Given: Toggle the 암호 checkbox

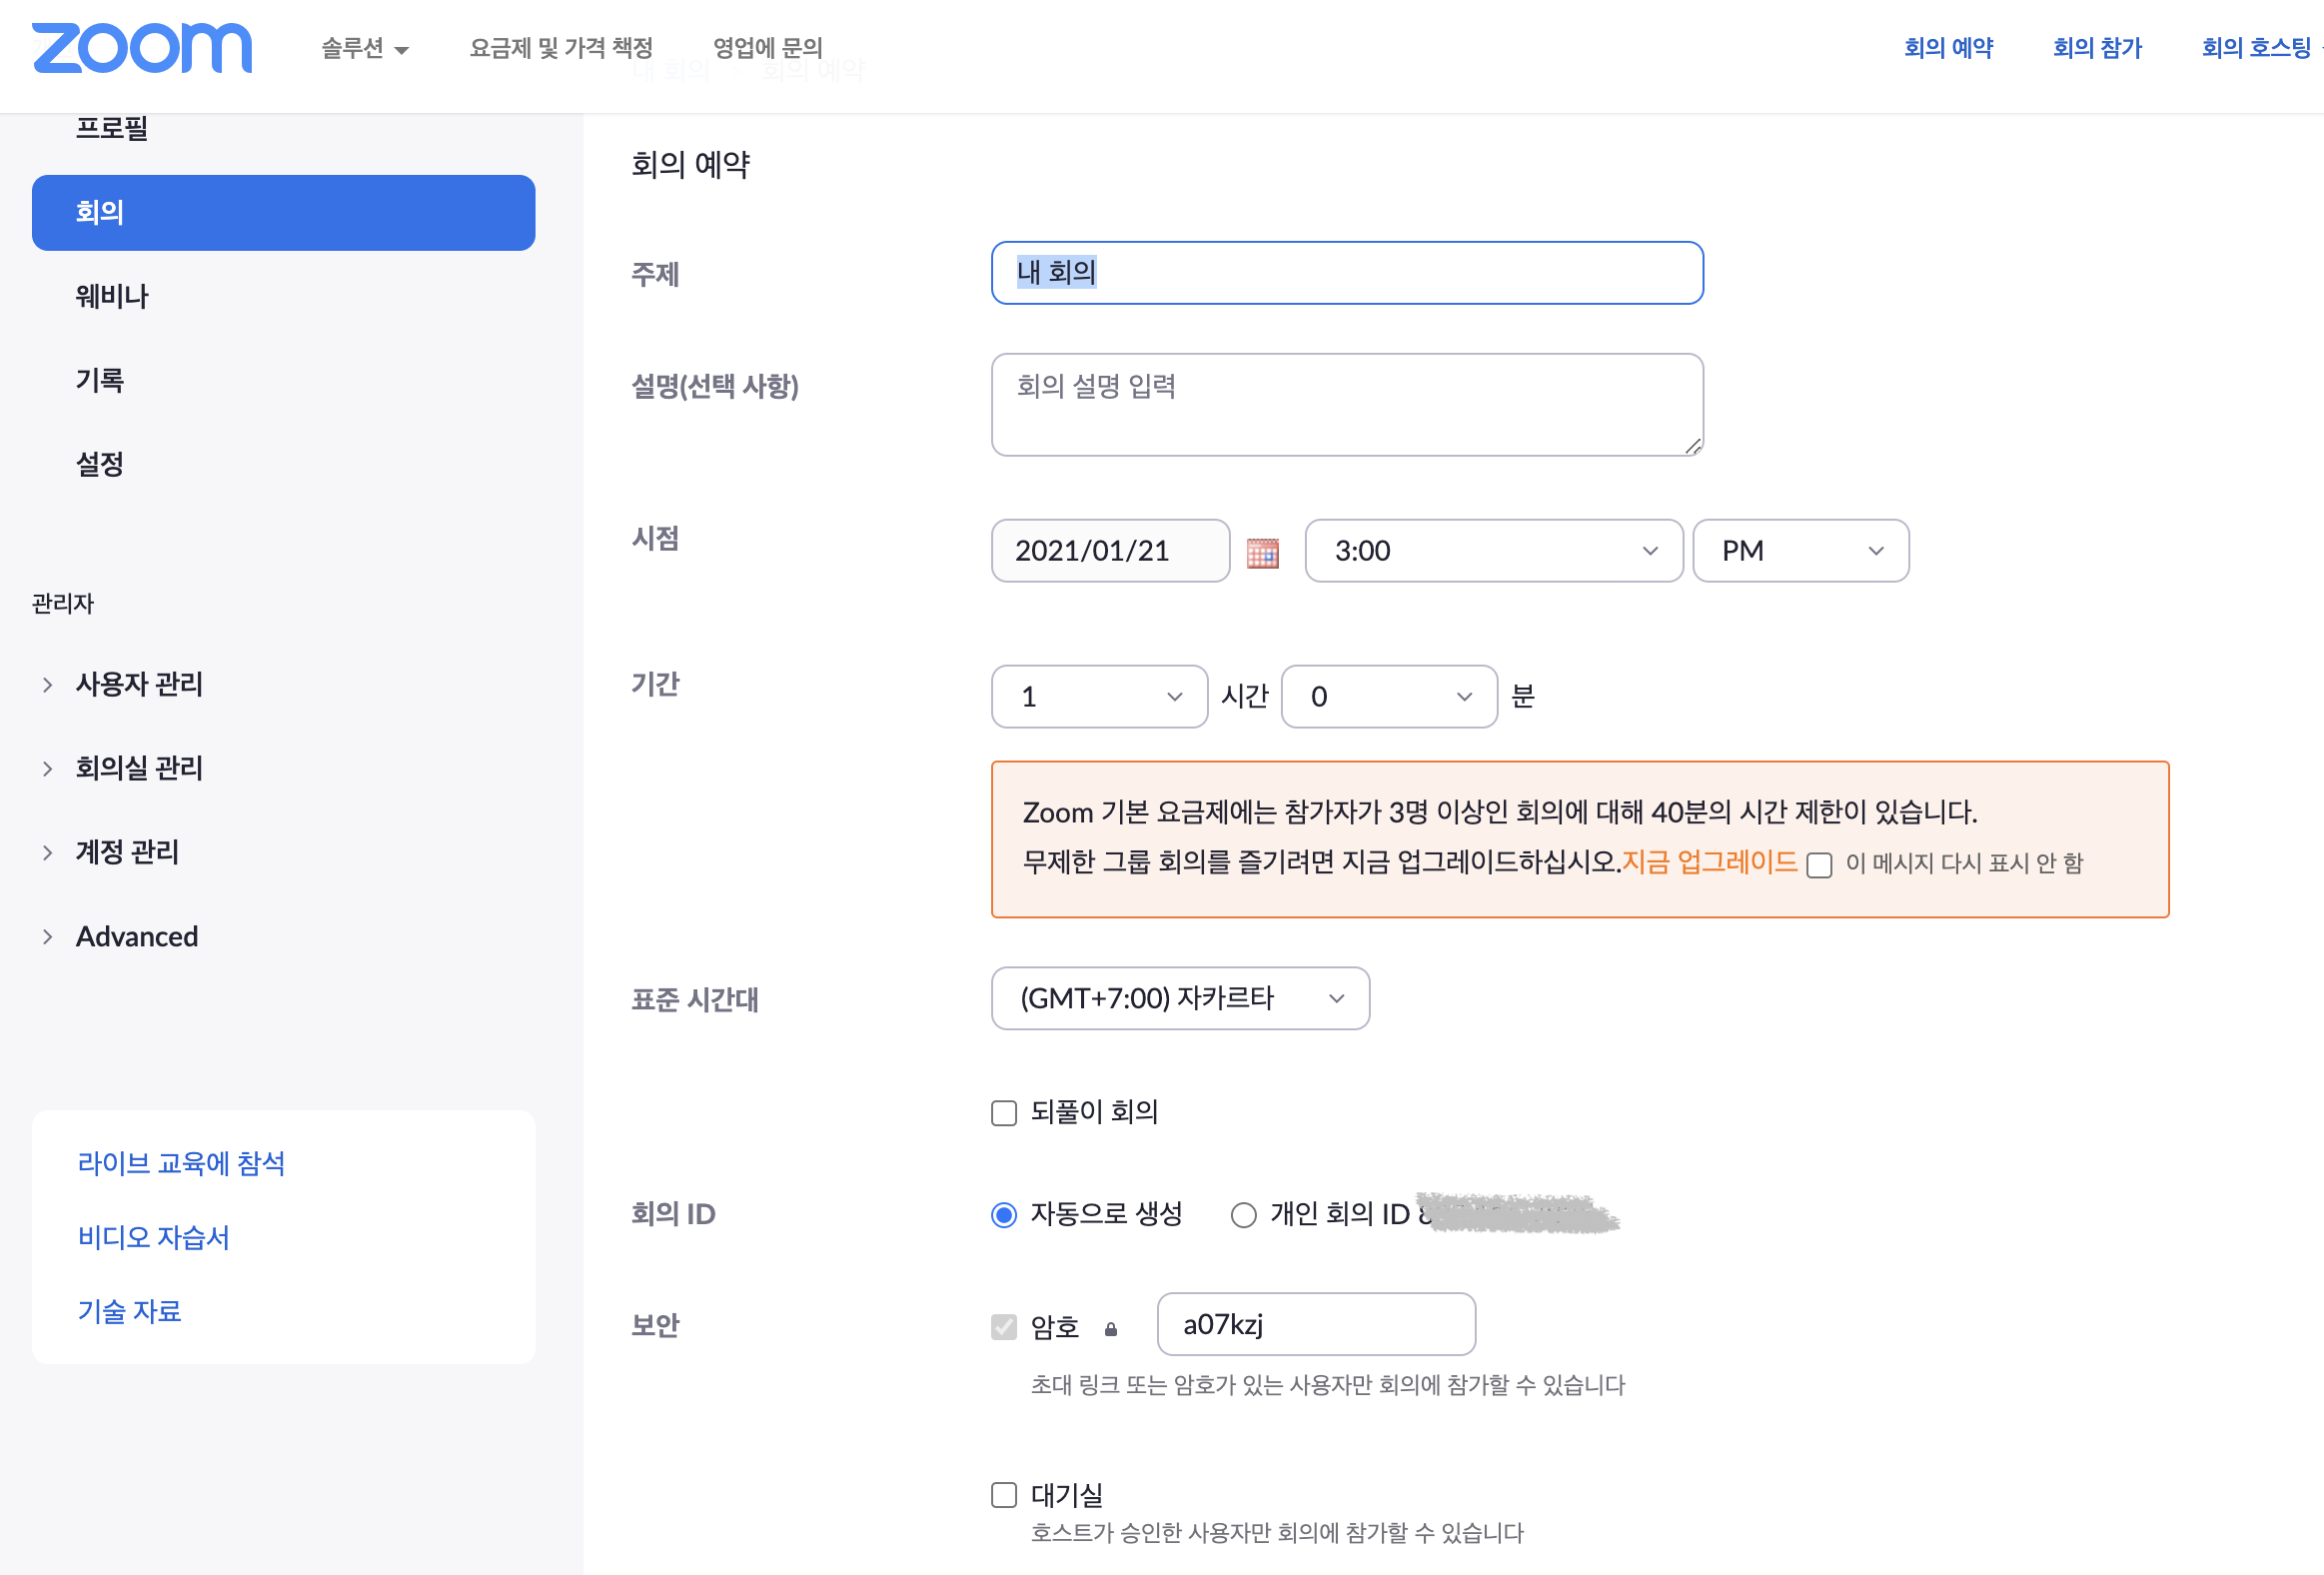Looking at the screenshot, I should [1003, 1327].
